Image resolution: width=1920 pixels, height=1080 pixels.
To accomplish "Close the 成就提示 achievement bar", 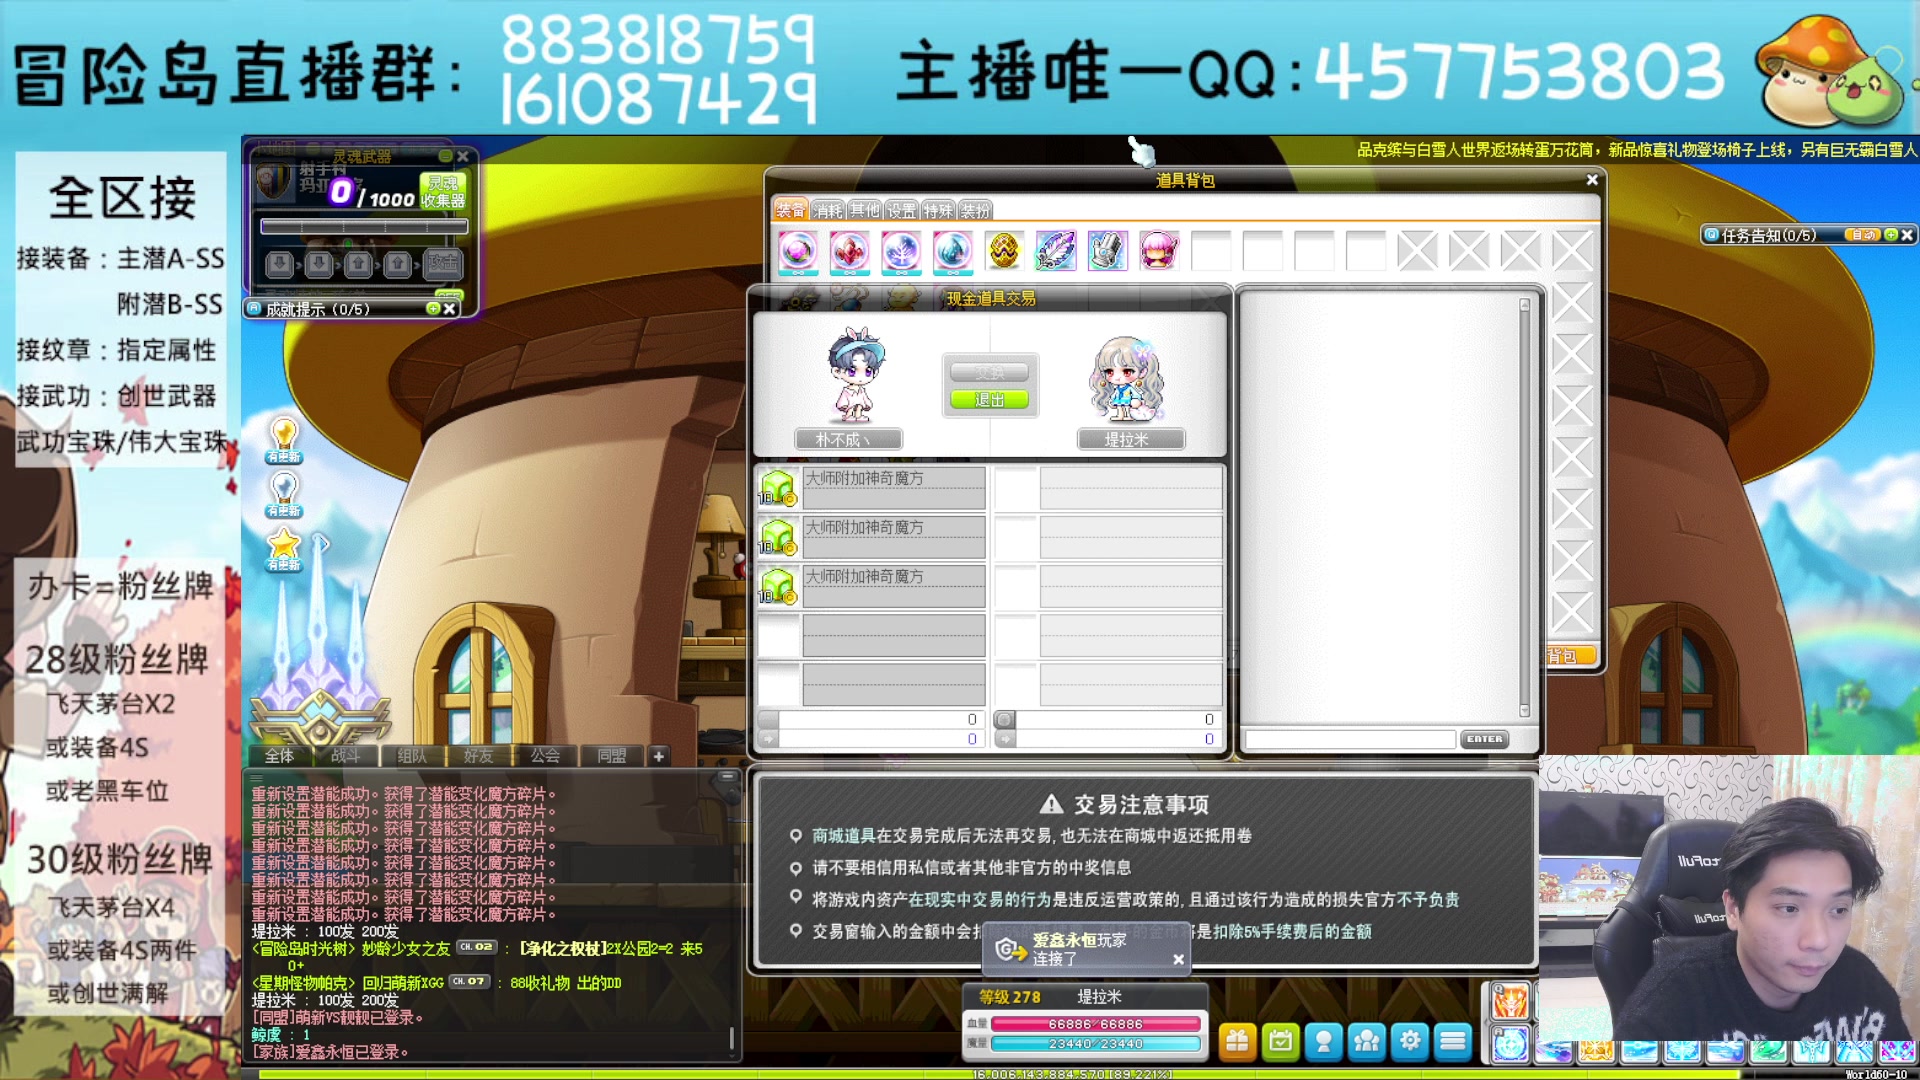I will [x=450, y=309].
